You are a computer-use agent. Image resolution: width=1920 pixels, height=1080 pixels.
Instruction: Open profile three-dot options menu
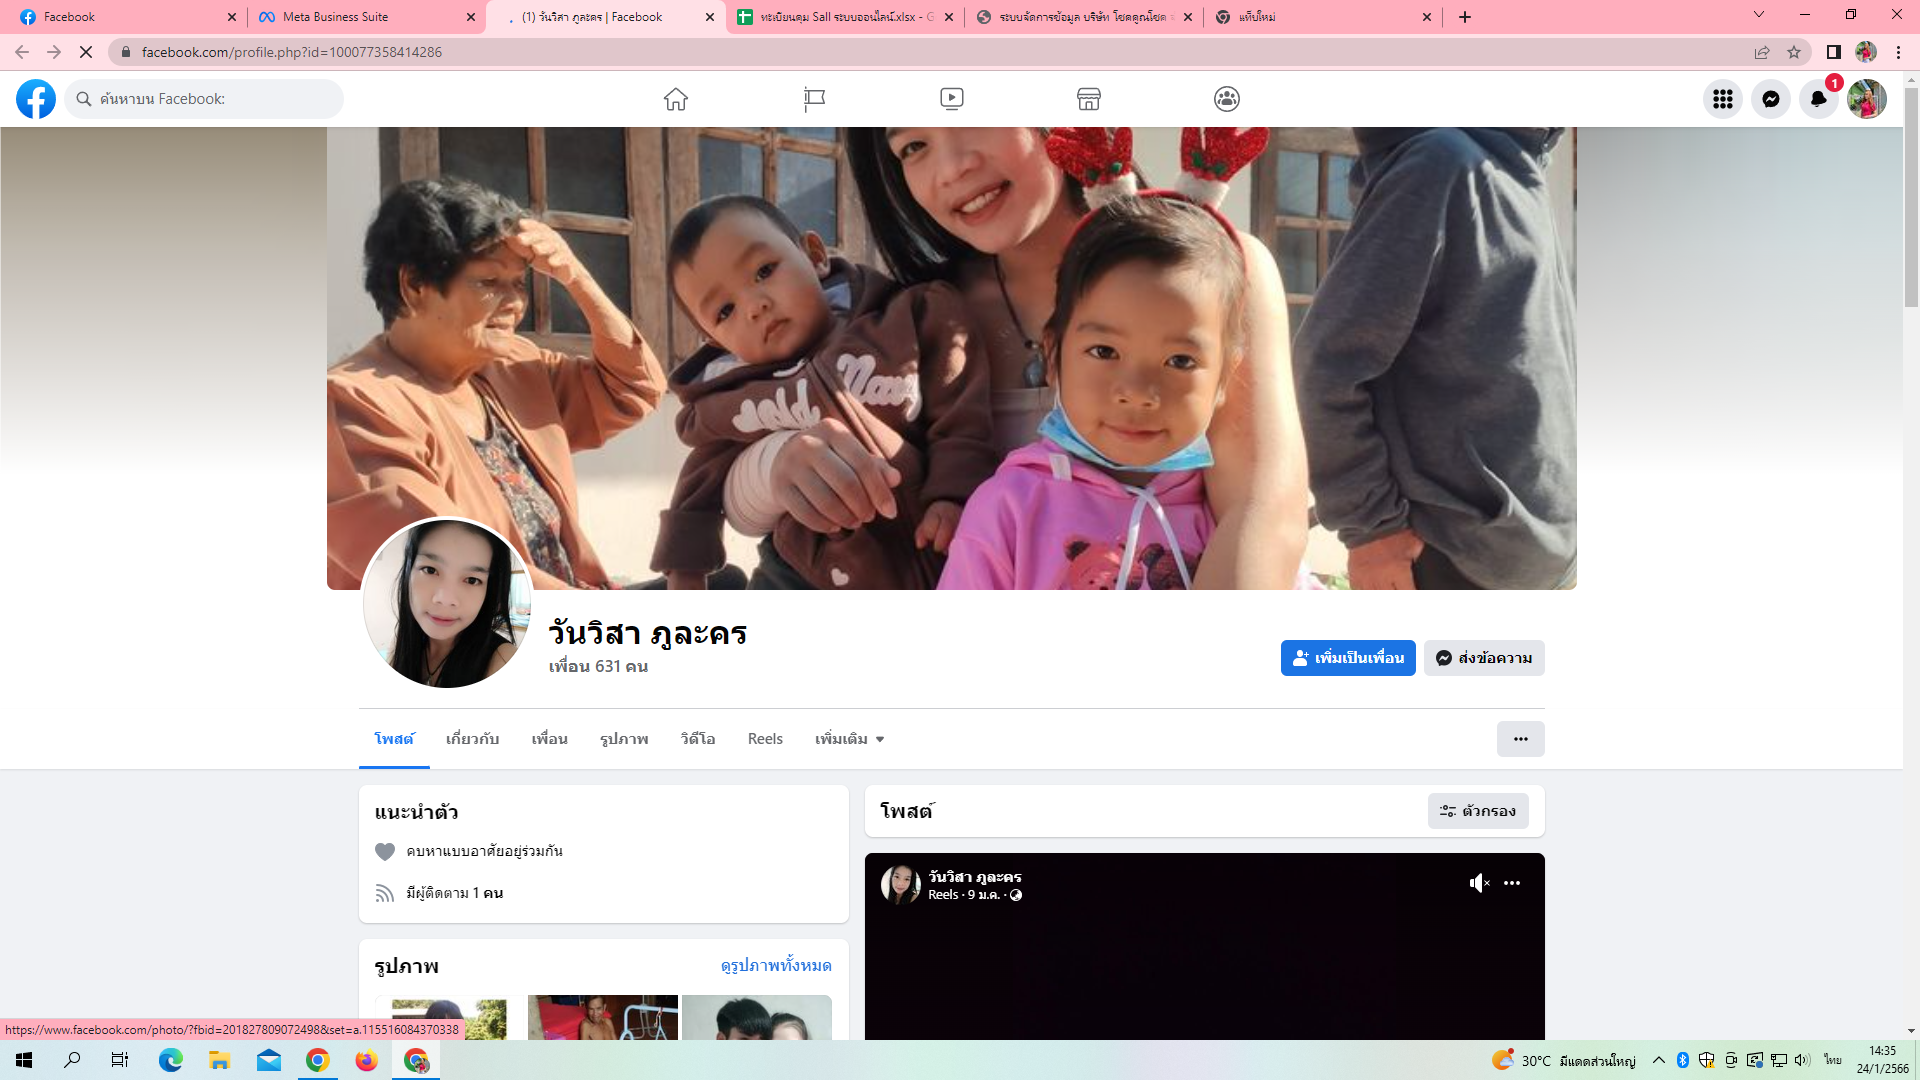[x=1520, y=739]
